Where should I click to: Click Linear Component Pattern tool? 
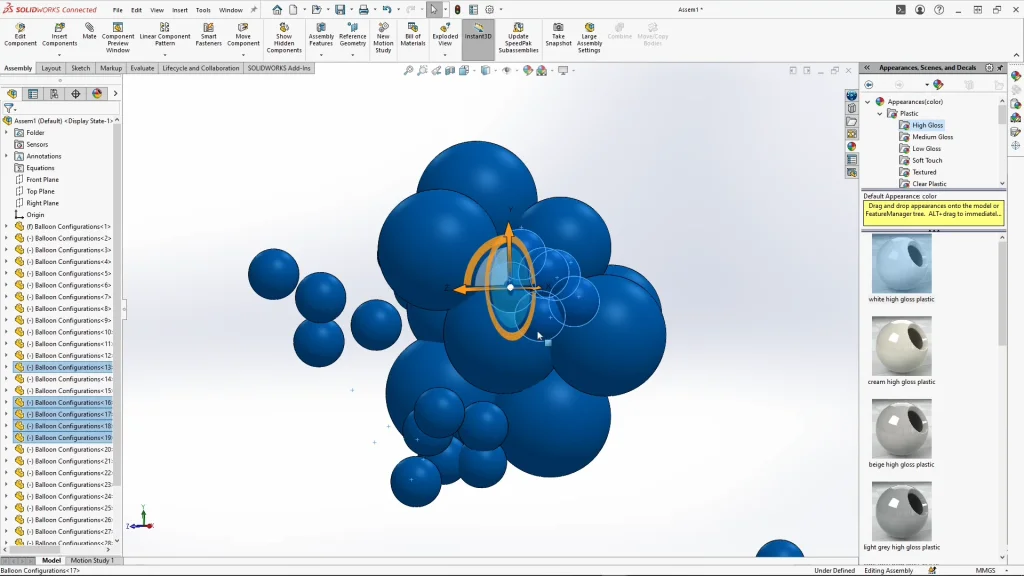[x=165, y=35]
